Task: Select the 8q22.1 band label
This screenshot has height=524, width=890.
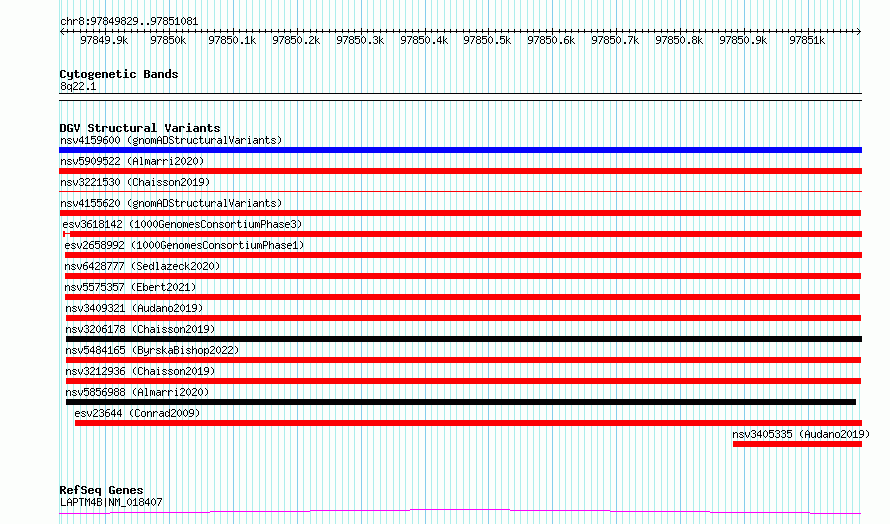Action: 78,87
